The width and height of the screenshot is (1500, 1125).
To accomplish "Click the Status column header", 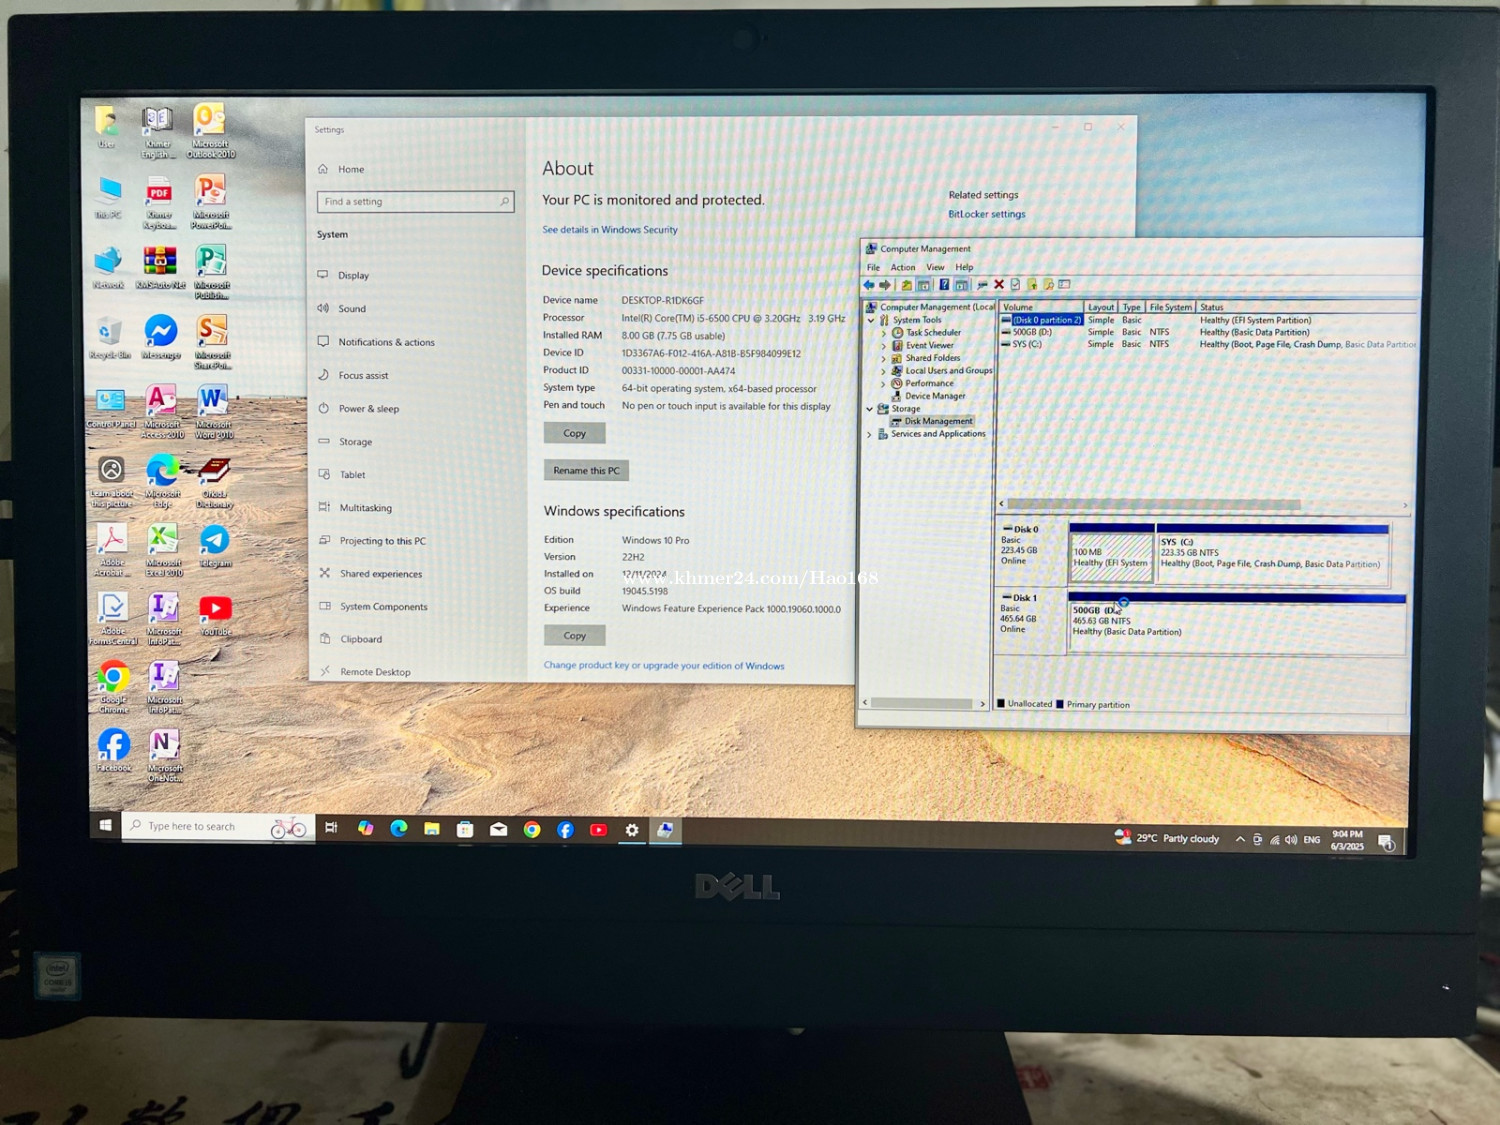I will point(1306,307).
